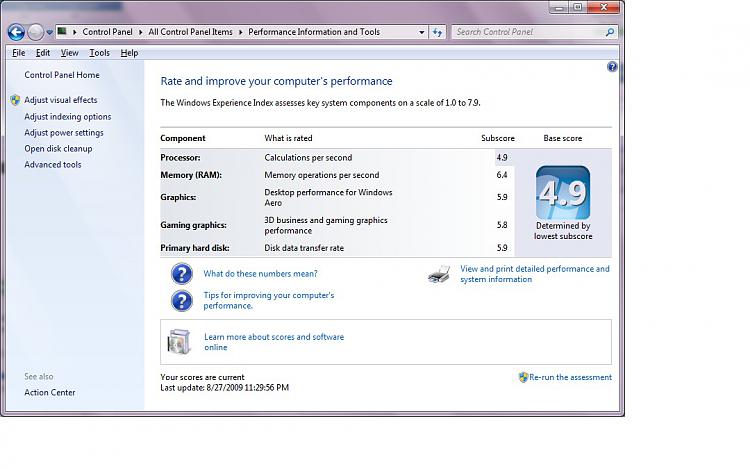Open Tips for improving your computer's performance
750x469 pixels.
click(269, 300)
